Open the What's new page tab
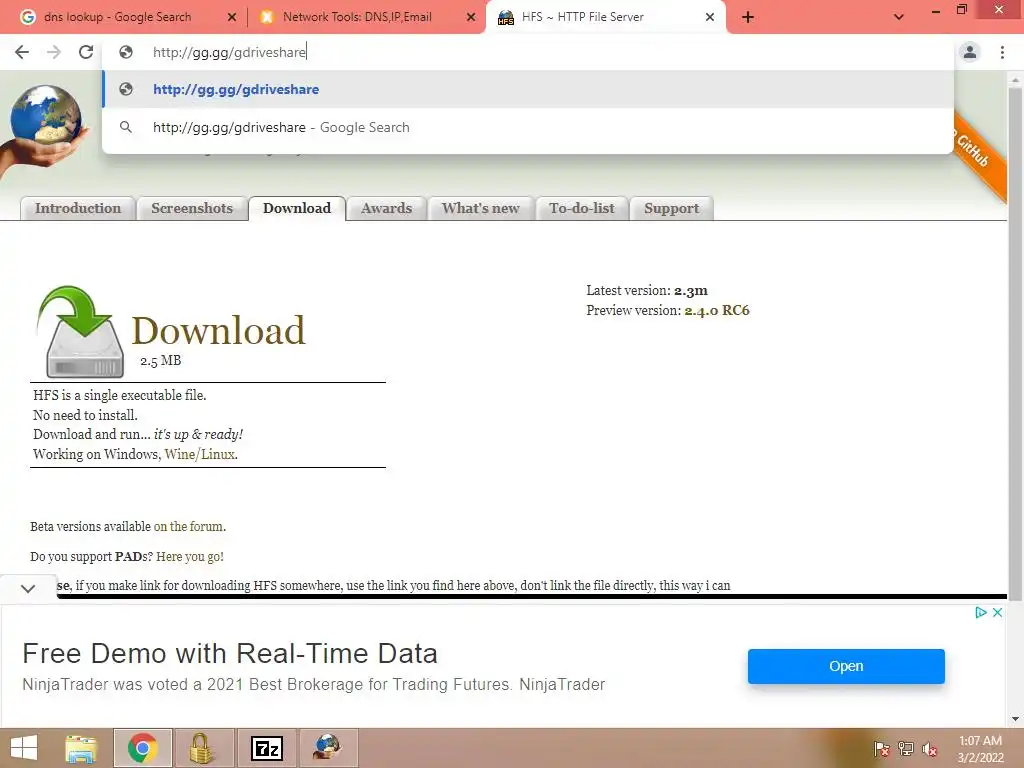The height and width of the screenshot is (768, 1024). (x=481, y=208)
